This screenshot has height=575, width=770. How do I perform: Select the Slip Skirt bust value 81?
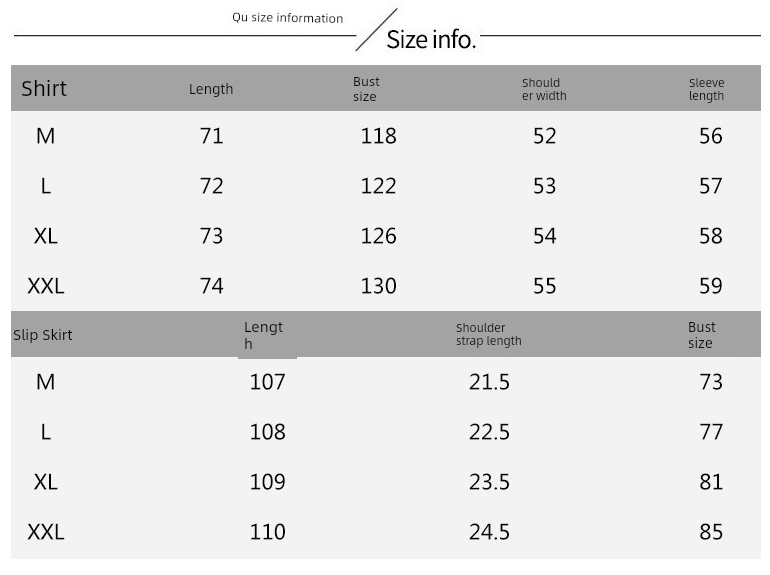[711, 482]
